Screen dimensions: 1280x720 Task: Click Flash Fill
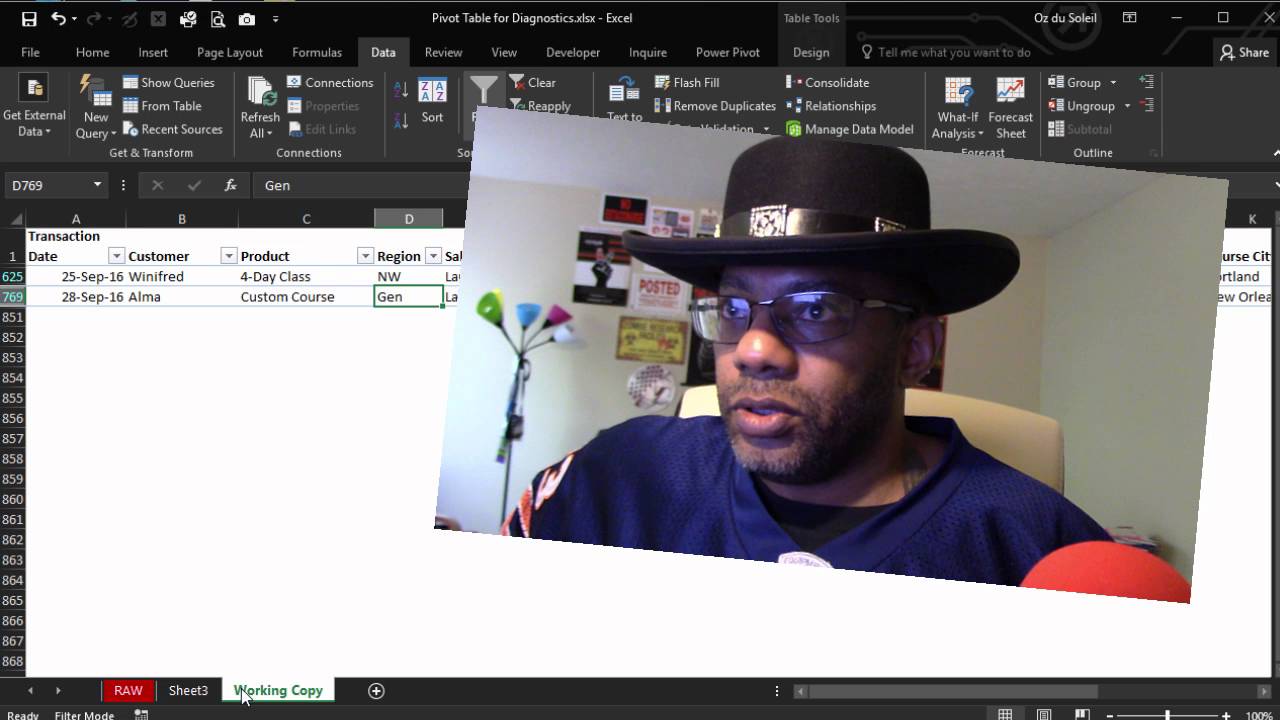click(x=686, y=83)
